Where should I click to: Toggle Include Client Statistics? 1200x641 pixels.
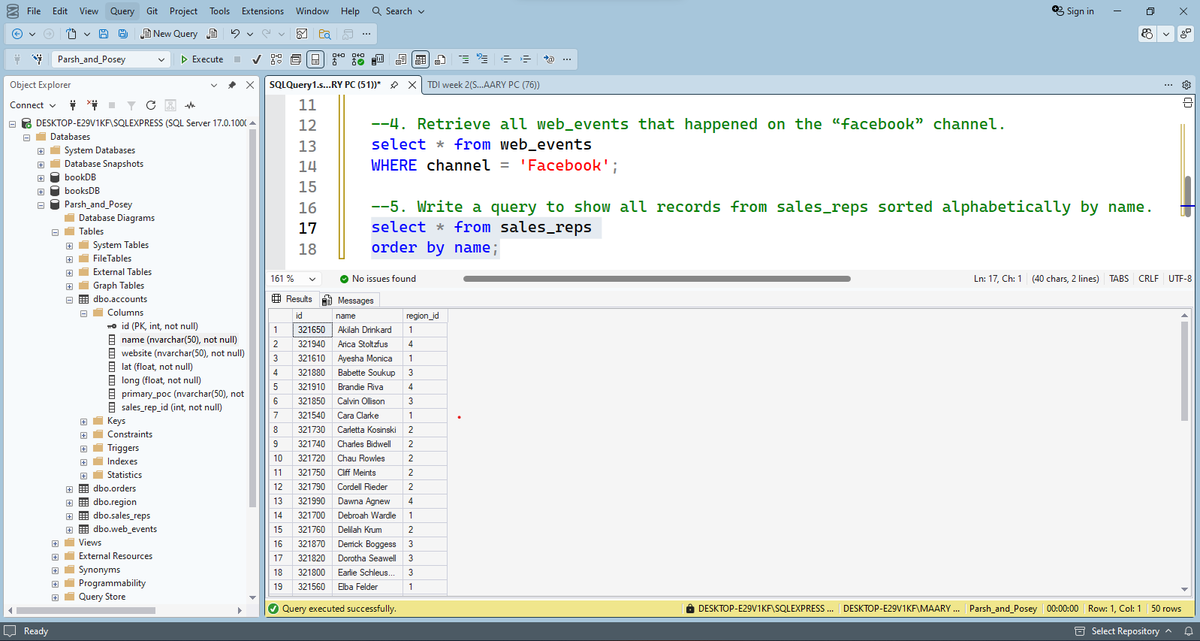(x=377, y=59)
